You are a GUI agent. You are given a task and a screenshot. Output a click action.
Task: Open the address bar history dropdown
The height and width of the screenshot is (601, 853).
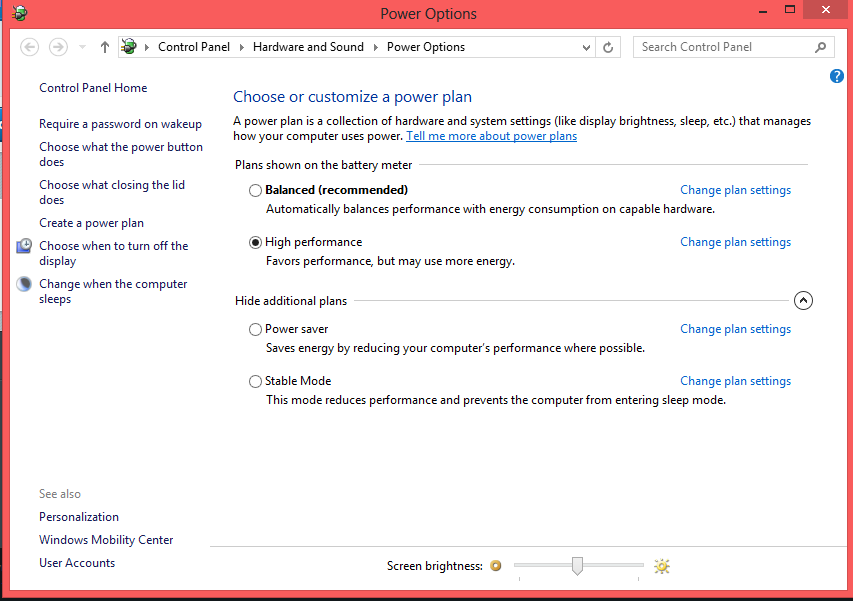586,47
